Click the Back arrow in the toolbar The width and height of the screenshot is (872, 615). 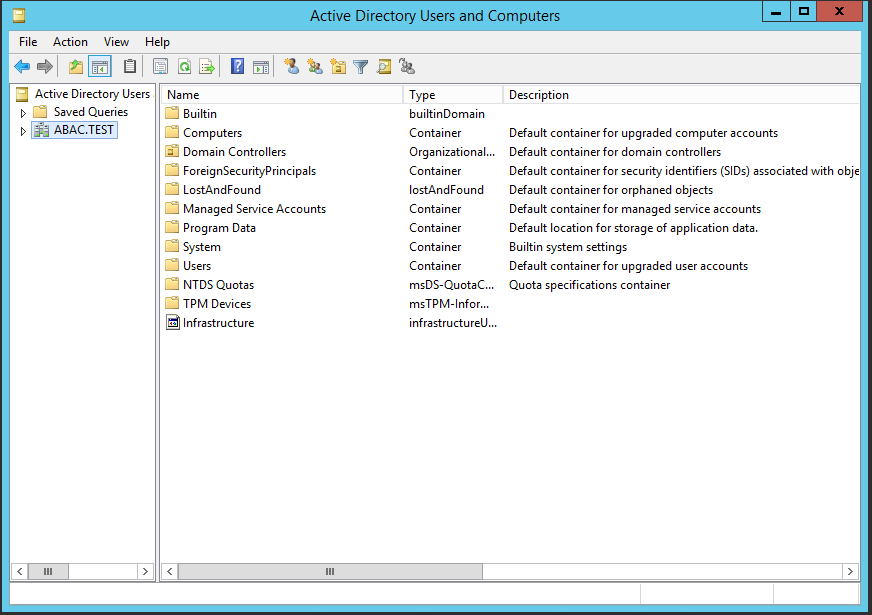click(x=22, y=67)
